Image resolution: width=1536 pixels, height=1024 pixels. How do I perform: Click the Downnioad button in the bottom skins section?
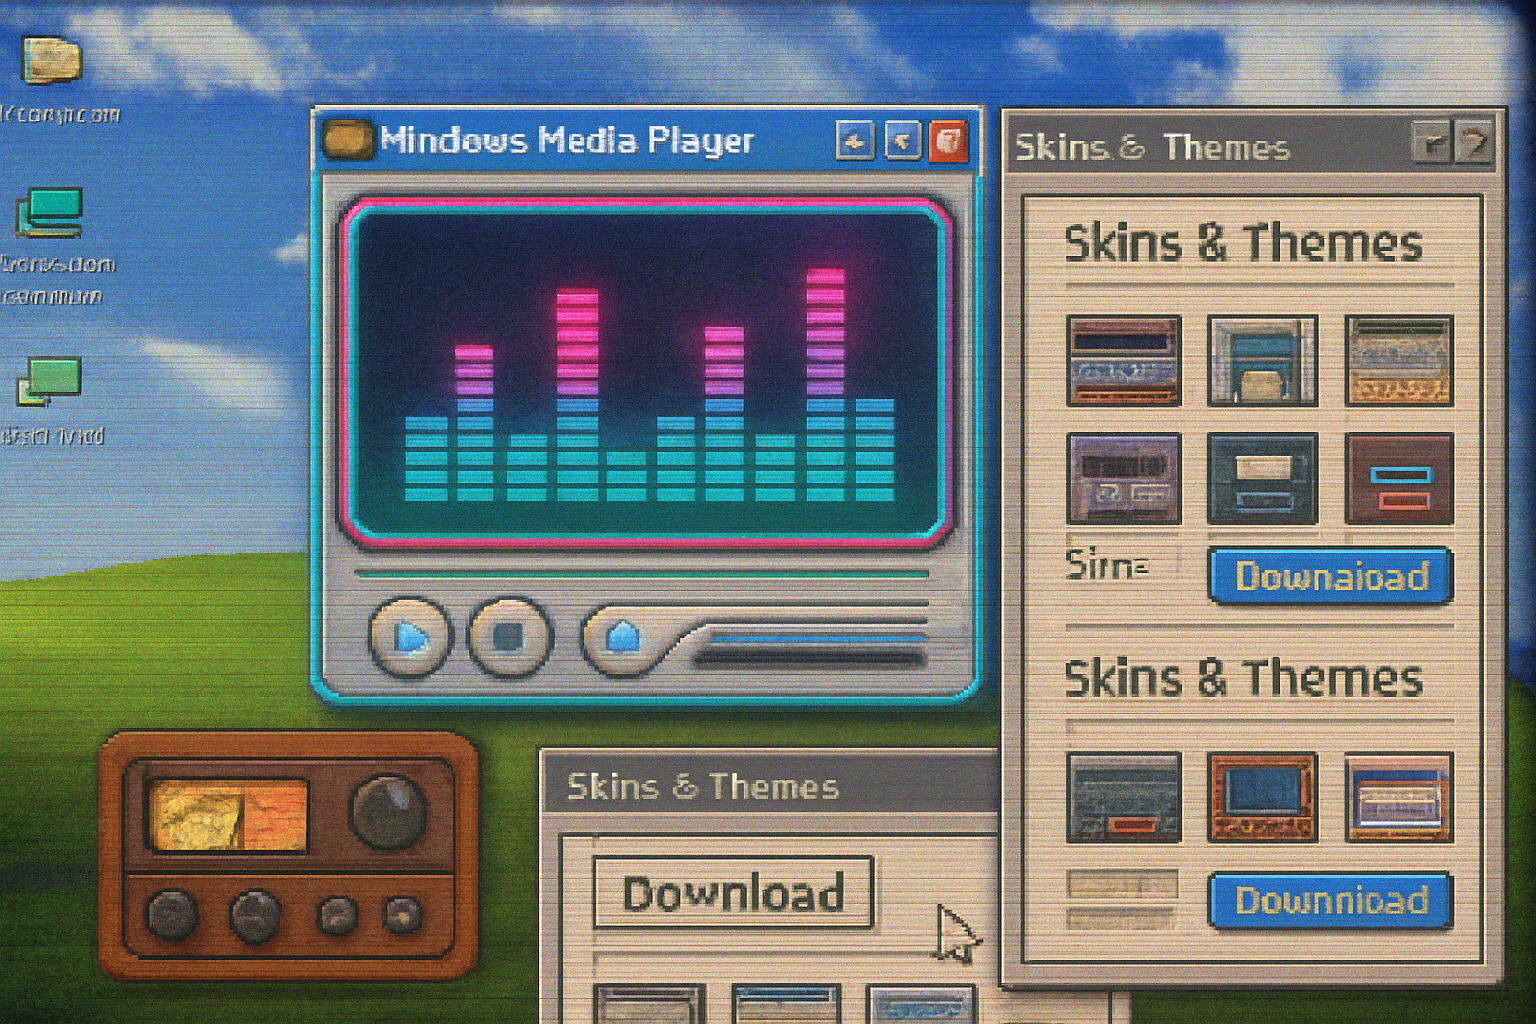pyautogui.click(x=1329, y=901)
